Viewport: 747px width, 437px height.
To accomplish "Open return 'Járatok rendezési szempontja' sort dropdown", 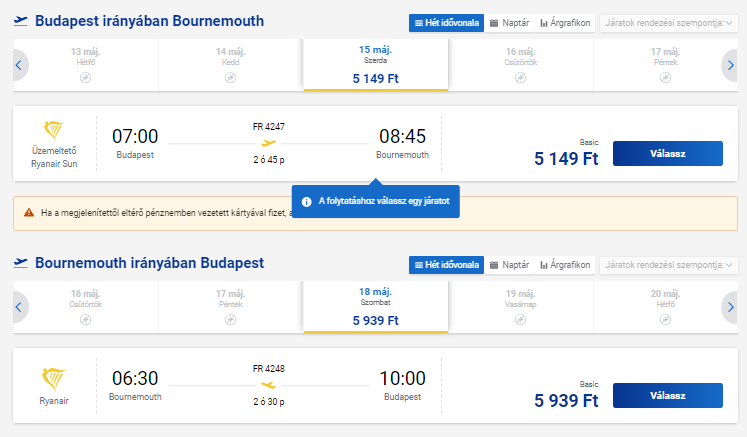I will 669,265.
